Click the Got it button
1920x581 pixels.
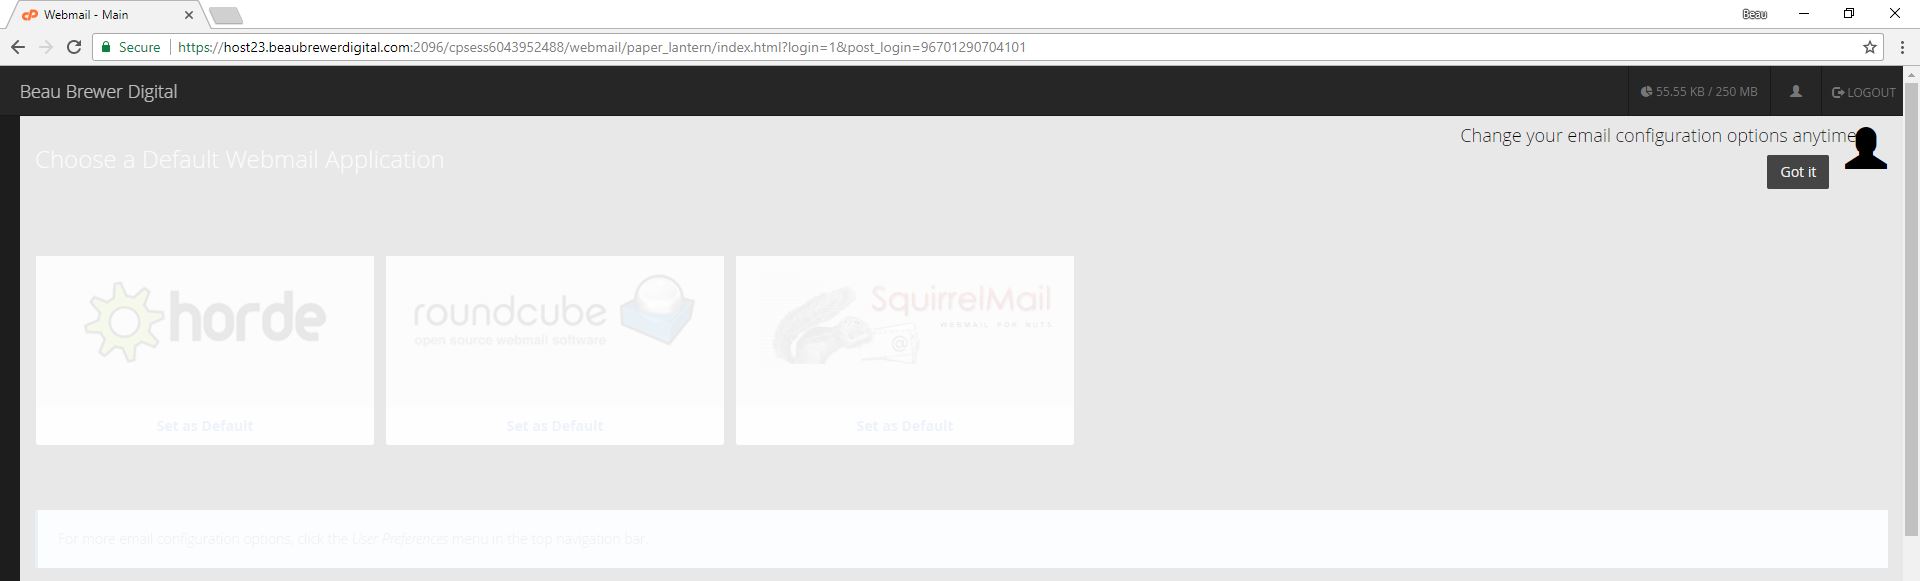coord(1797,172)
